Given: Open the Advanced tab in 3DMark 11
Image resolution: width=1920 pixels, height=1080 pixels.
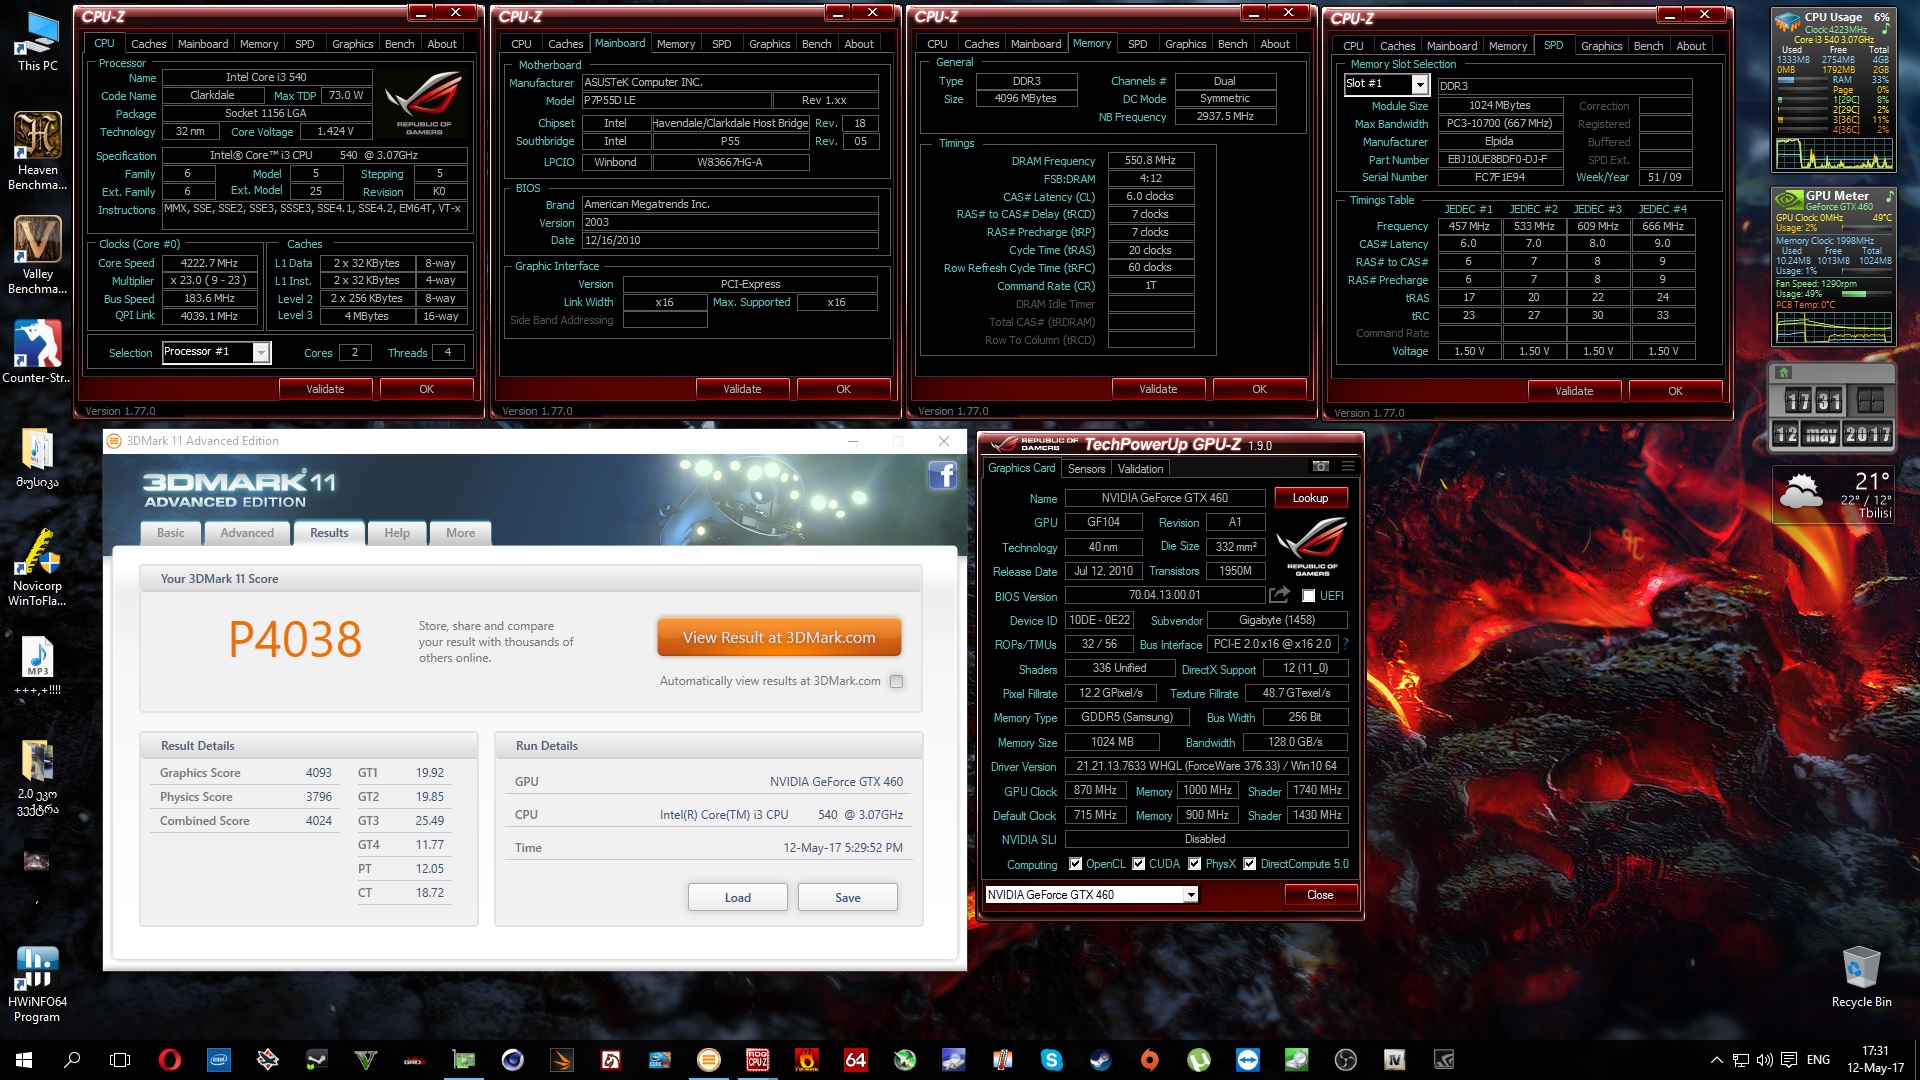Looking at the screenshot, I should 247,533.
